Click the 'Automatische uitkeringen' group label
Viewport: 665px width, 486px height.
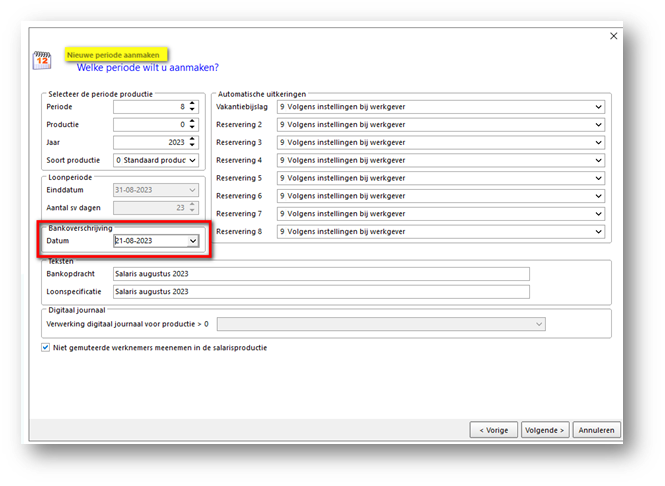click(x=262, y=94)
